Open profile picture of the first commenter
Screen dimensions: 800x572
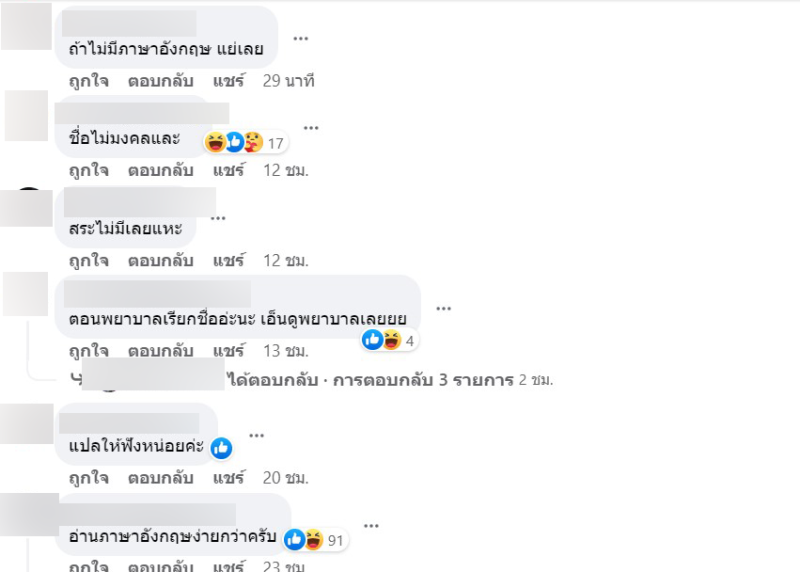(26, 26)
